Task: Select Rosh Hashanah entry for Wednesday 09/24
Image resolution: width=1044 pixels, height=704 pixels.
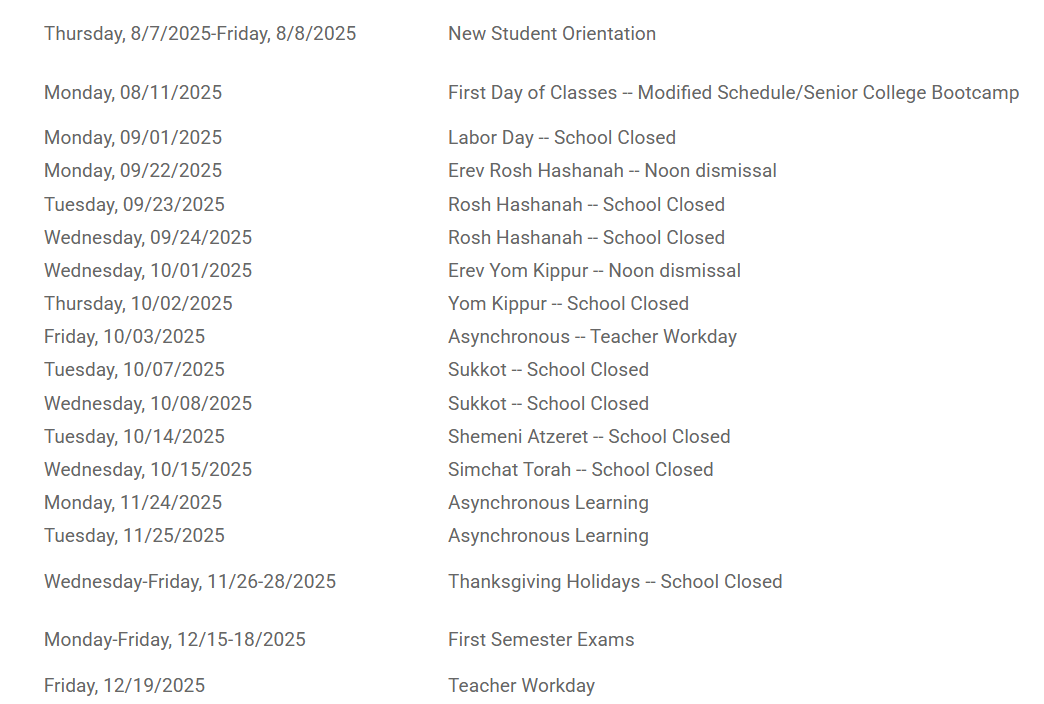Action: click(586, 238)
